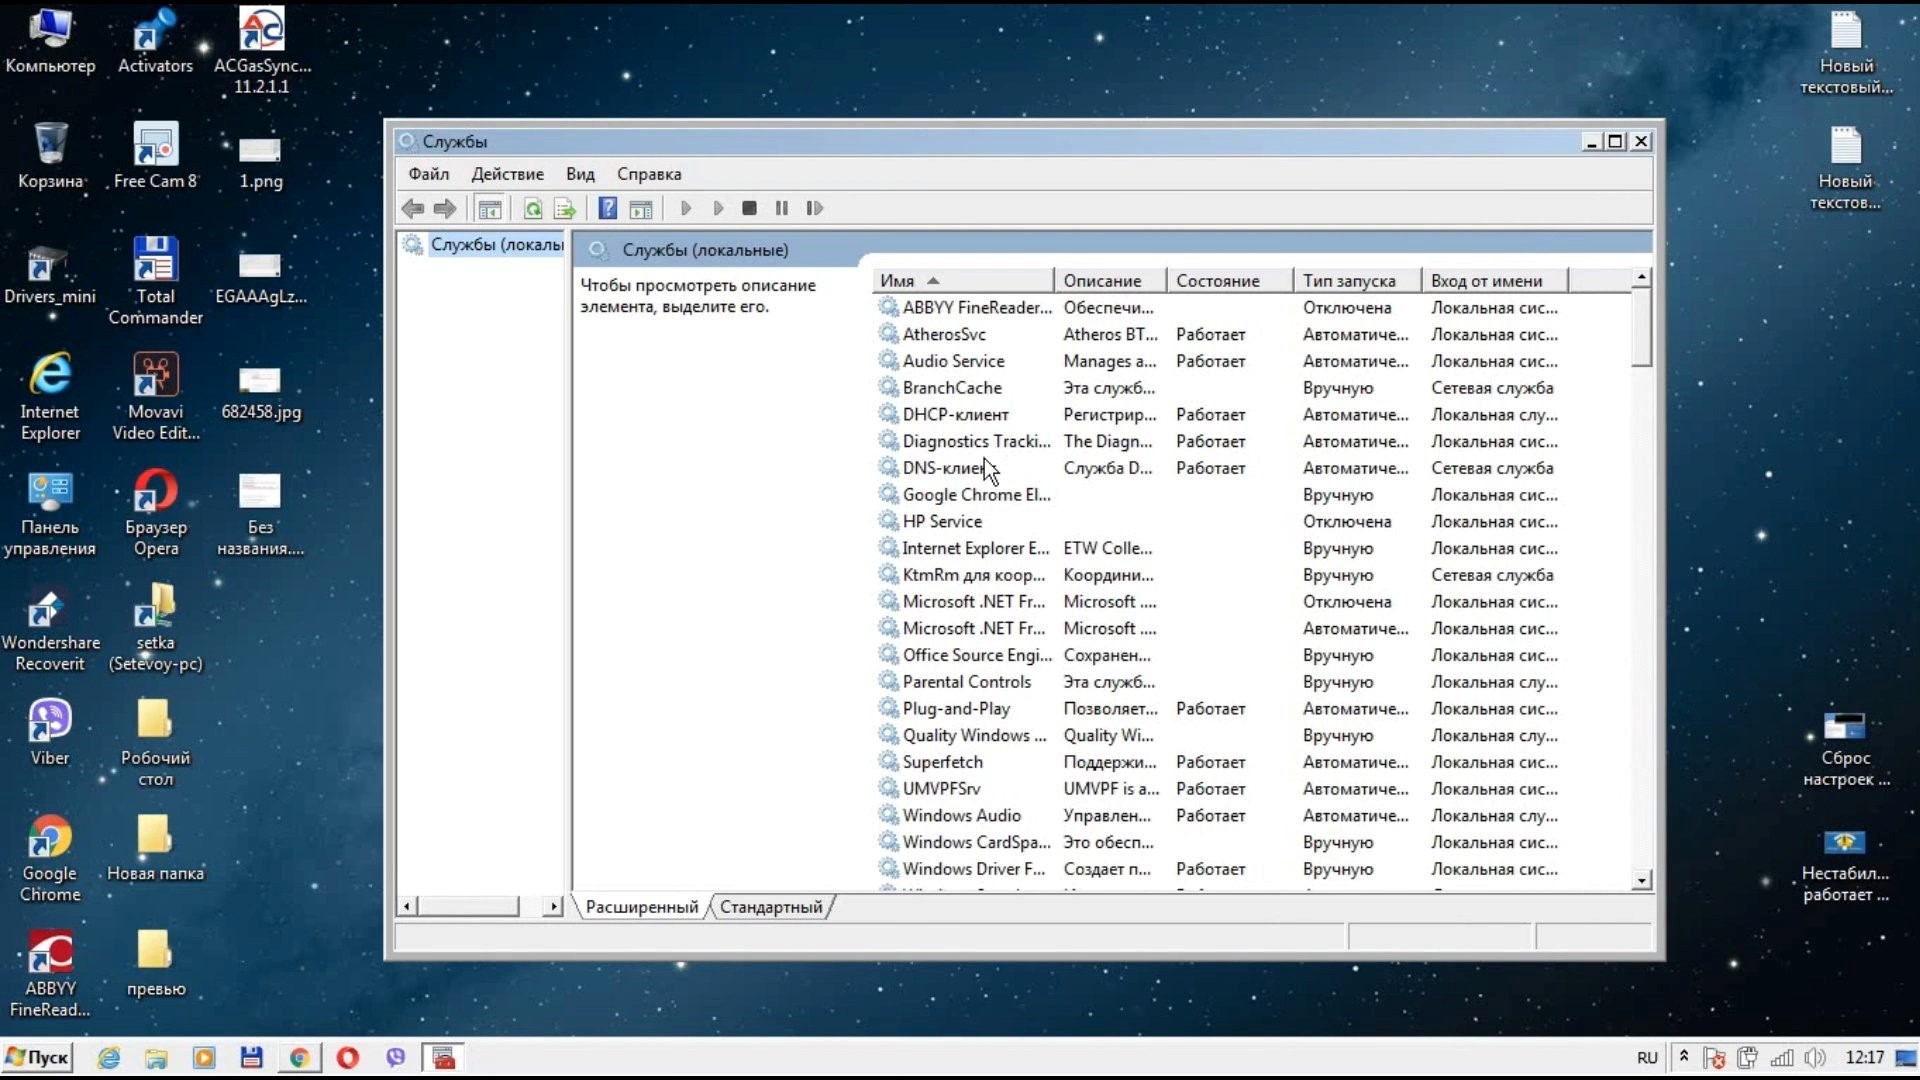Switch to the Стандартный tab
1920x1080 pixels.
[x=771, y=907]
